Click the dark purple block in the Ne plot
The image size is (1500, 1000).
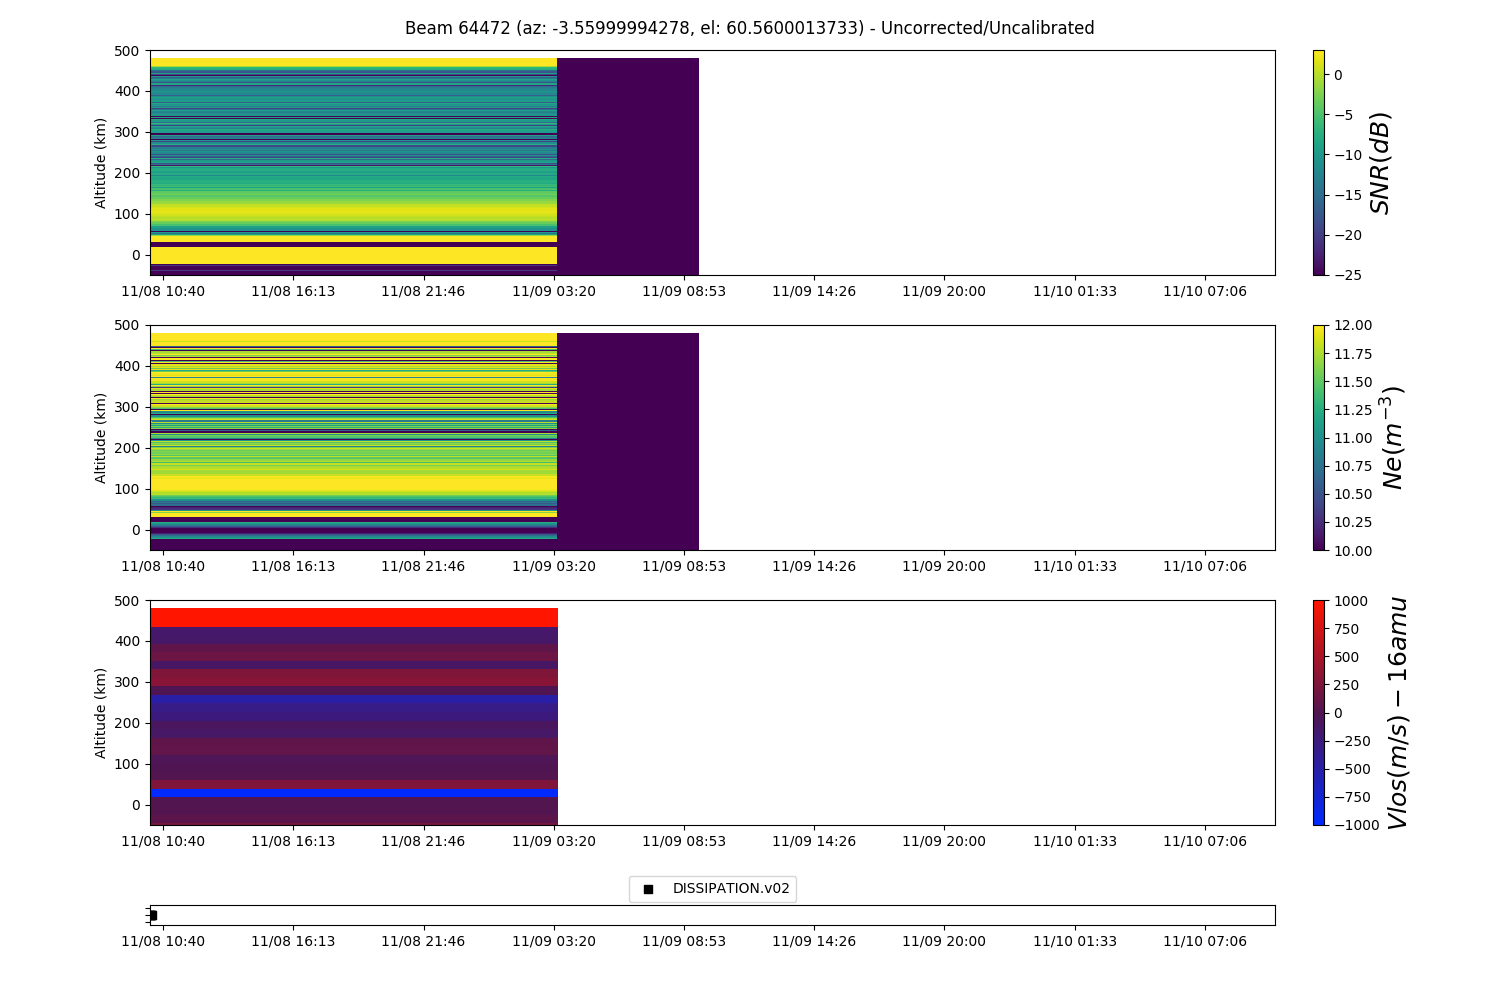[628, 441]
